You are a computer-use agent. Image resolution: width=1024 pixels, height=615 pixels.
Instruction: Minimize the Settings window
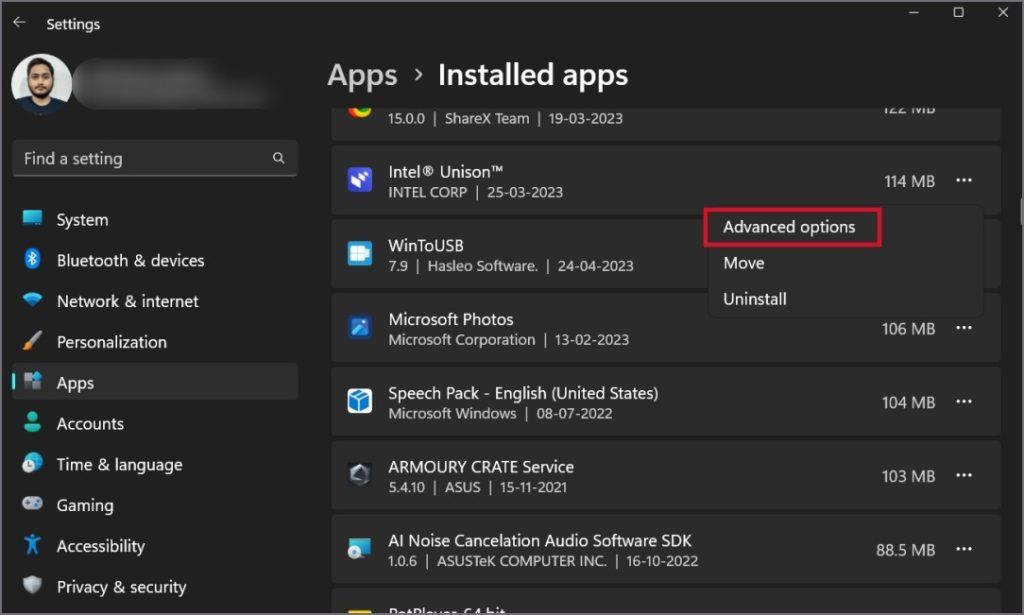(914, 12)
